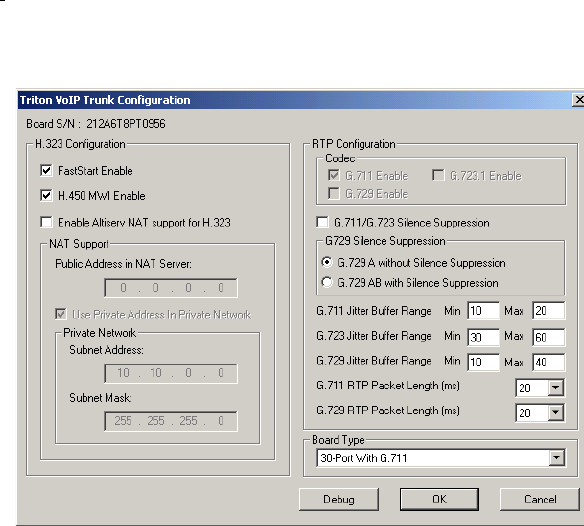Click the G.729 Jitter Buffer Range label
The image size is (584, 526).
[374, 361]
